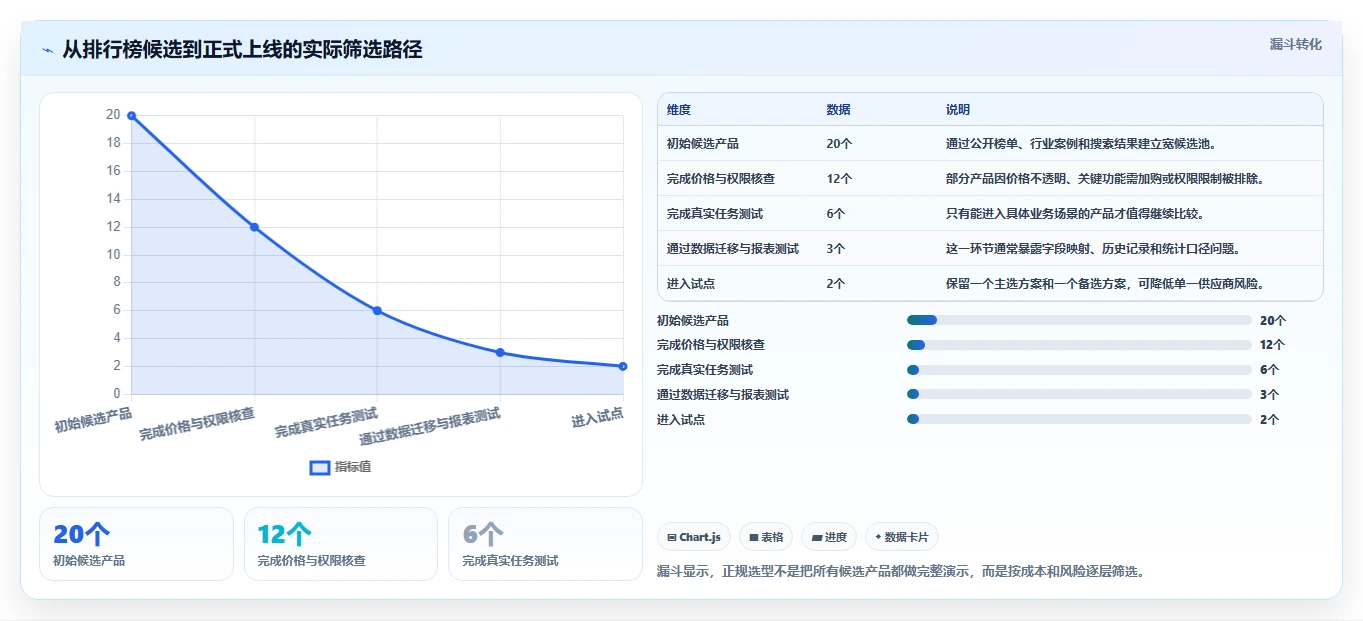Click the 初始候选产品 x-axis label
This screenshot has height=621, width=1363.
tap(93, 419)
